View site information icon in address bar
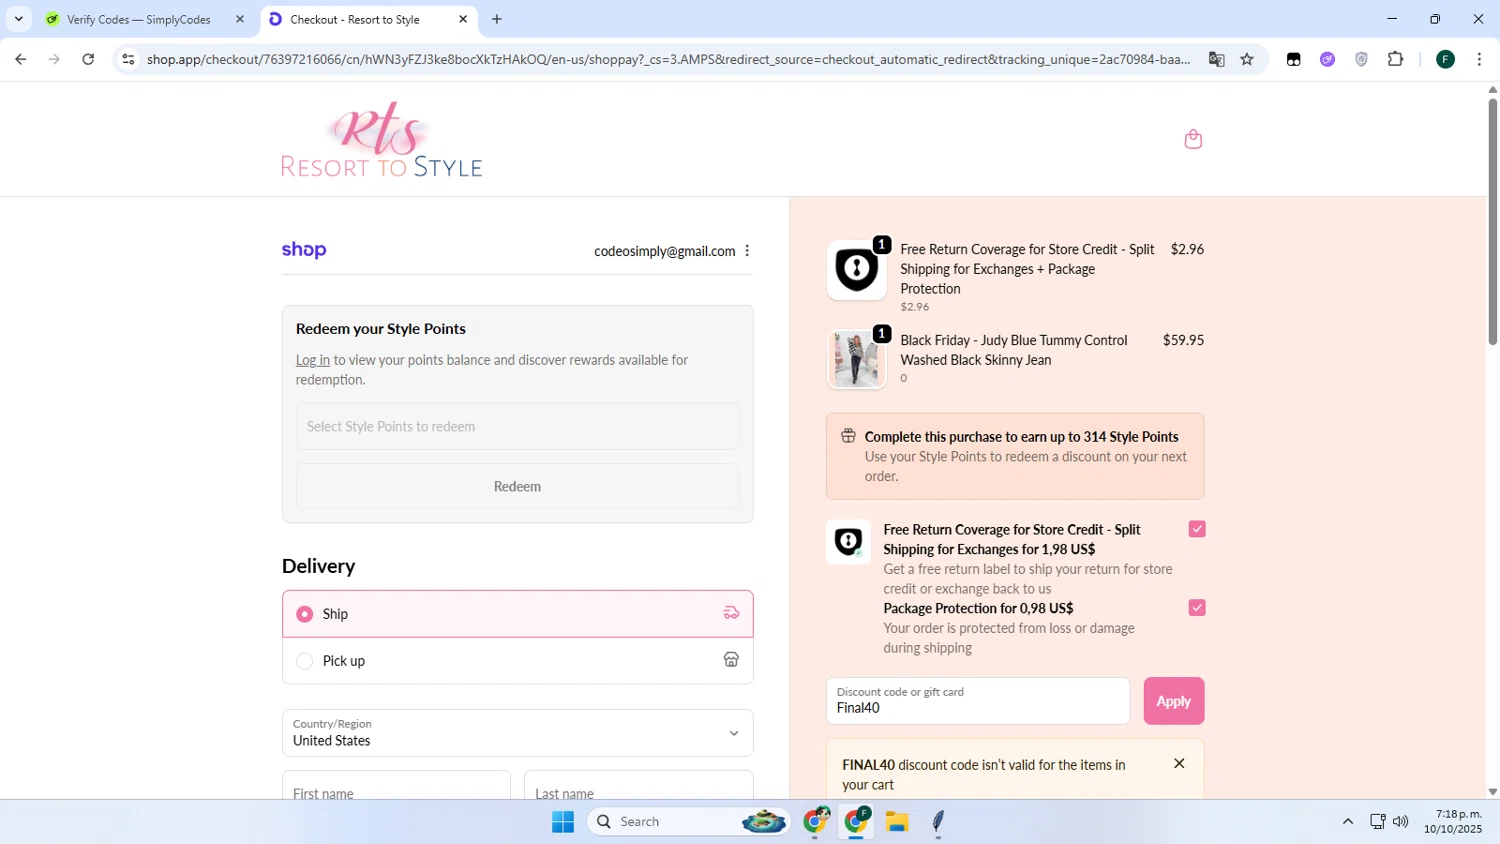 (128, 59)
